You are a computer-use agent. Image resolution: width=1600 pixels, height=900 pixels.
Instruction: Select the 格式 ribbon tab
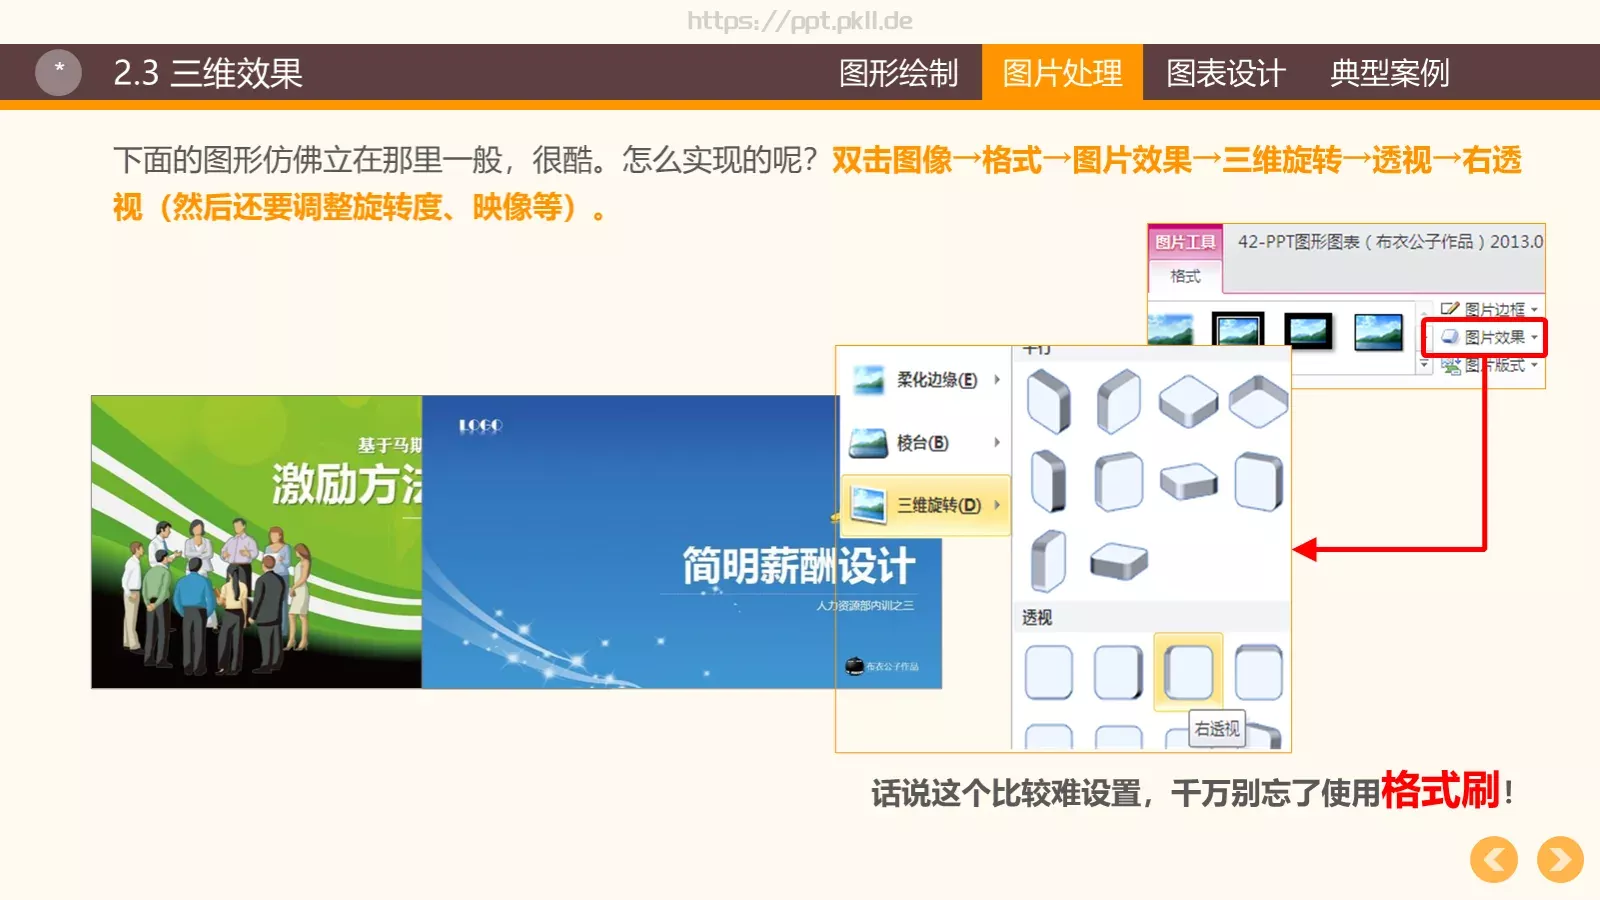tap(1185, 276)
